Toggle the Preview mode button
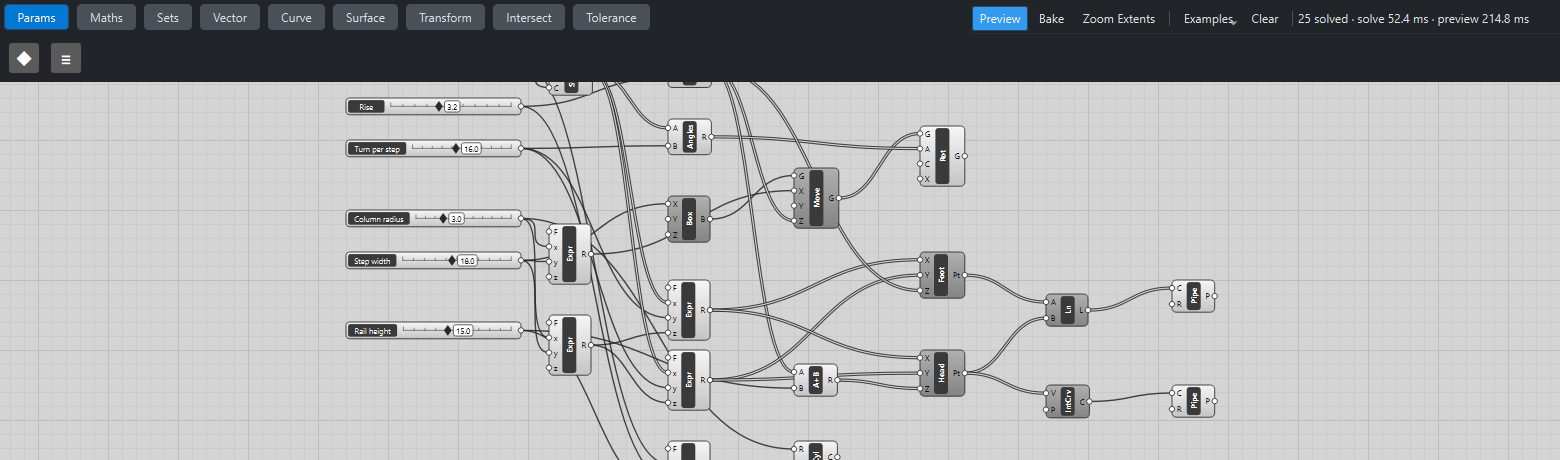 pyautogui.click(x=1000, y=19)
